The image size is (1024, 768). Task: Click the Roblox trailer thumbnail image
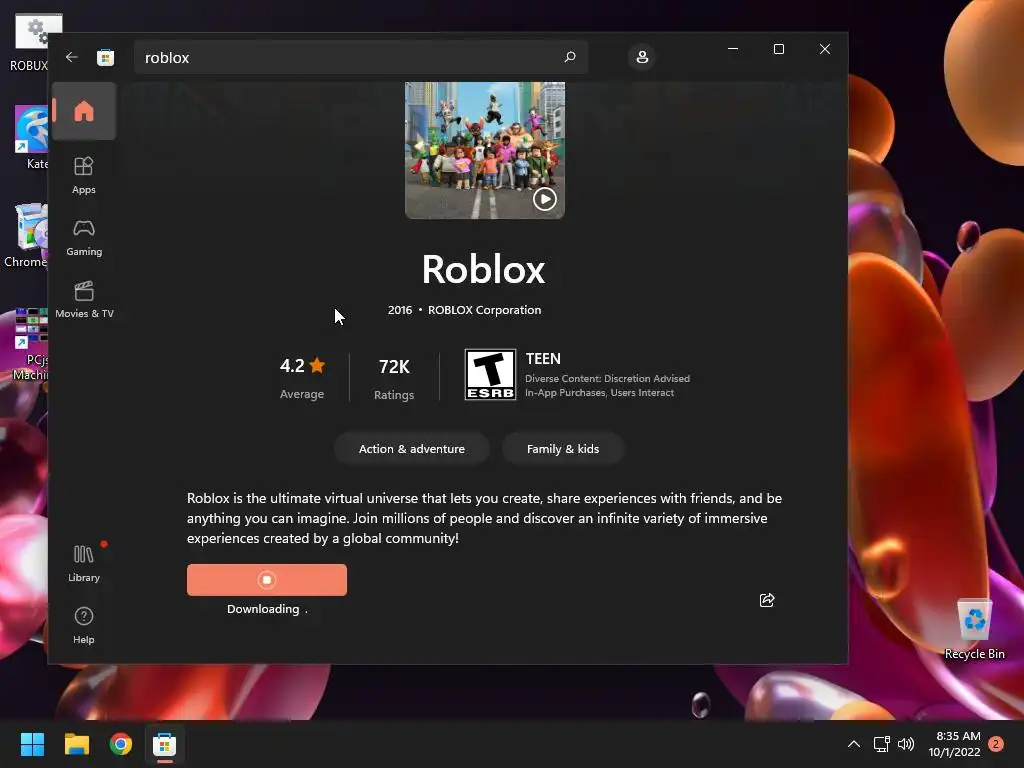pos(485,150)
